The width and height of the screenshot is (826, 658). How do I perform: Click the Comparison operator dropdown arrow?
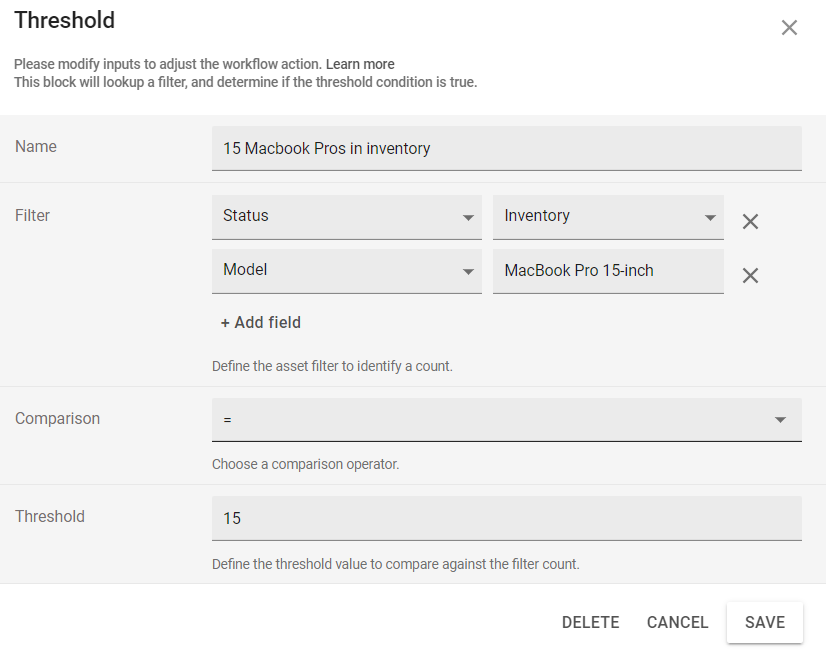[780, 420]
